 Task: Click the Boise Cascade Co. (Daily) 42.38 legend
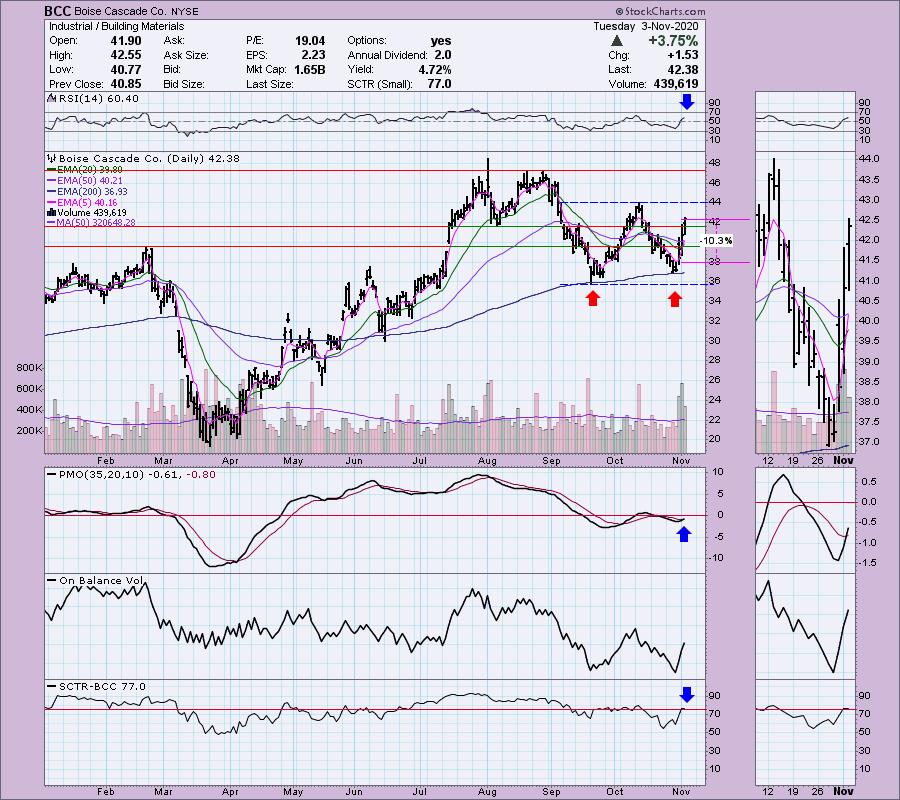(149, 158)
